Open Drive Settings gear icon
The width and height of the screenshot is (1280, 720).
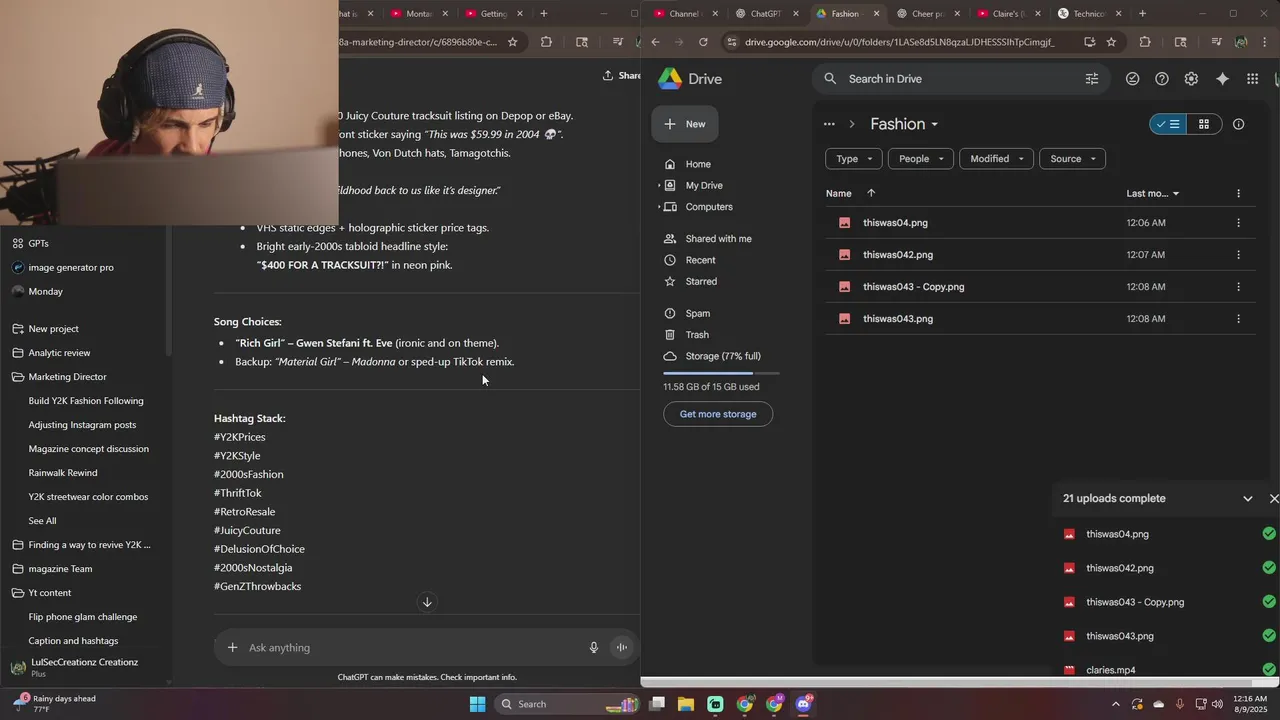[x=1191, y=79]
